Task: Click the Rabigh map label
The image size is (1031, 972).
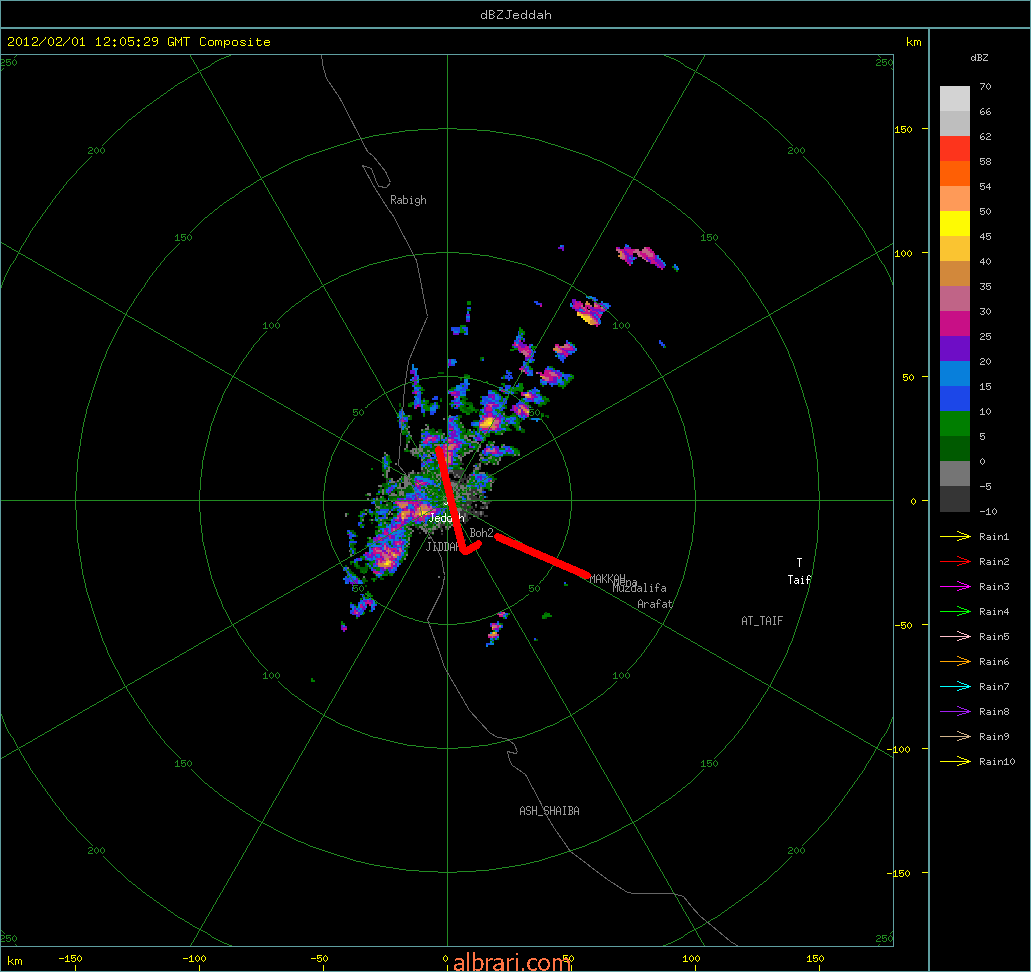Action: [x=408, y=200]
